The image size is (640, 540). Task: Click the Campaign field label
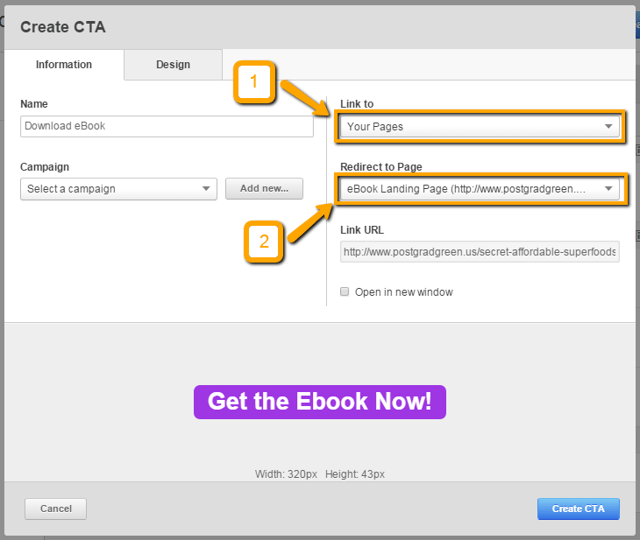tap(45, 167)
